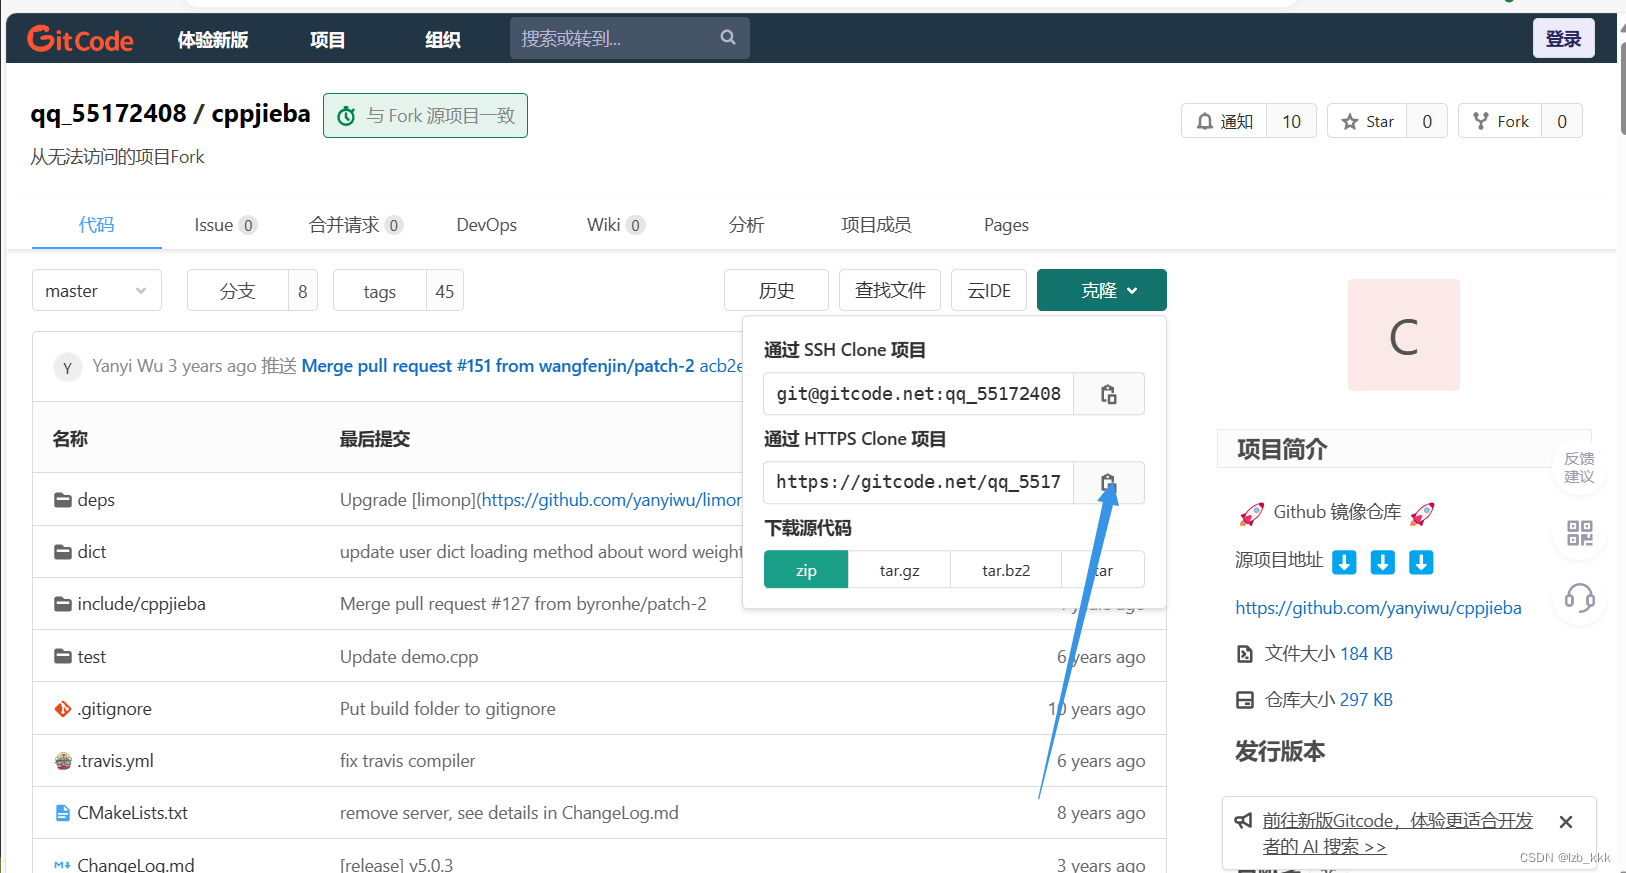The width and height of the screenshot is (1626, 873).
Task: Open the master branch dropdown
Action: pos(97,291)
